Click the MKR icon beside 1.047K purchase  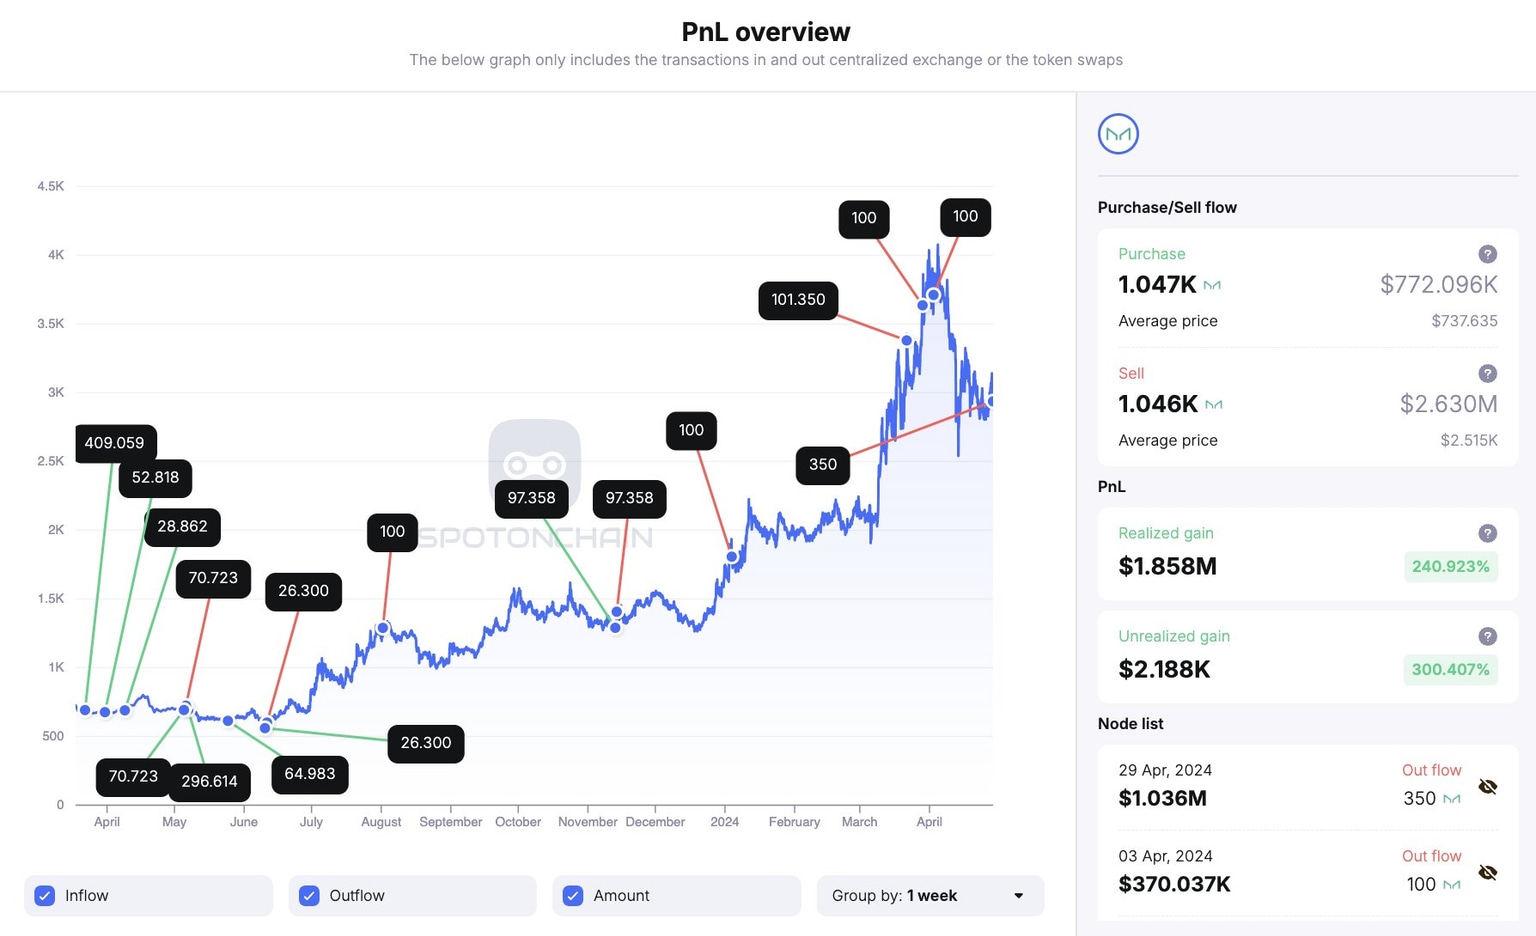pos(1212,286)
